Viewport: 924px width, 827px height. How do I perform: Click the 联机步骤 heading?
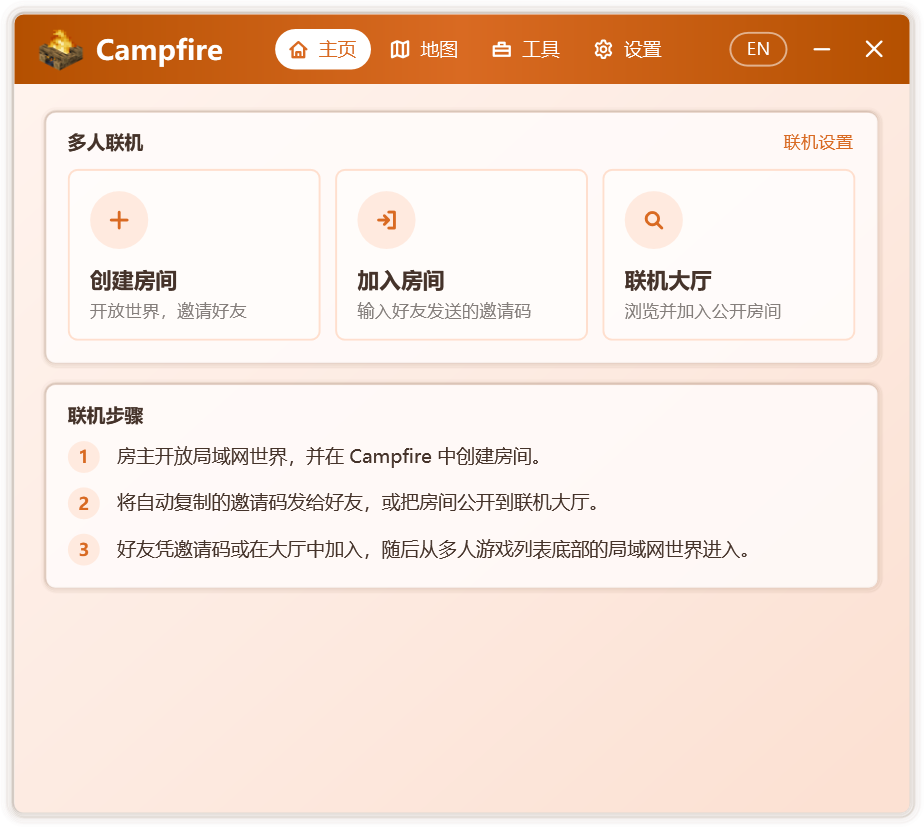tap(105, 416)
